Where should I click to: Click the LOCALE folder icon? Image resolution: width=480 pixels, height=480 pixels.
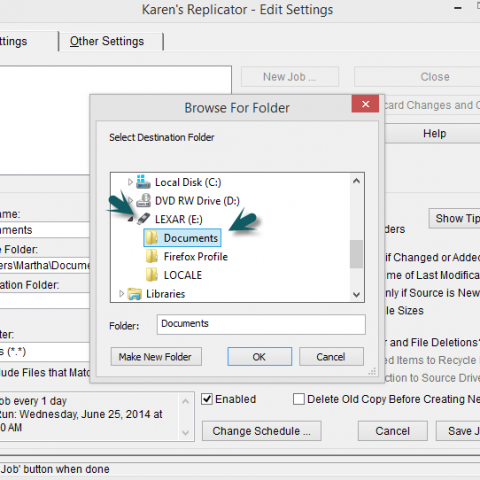point(152,275)
